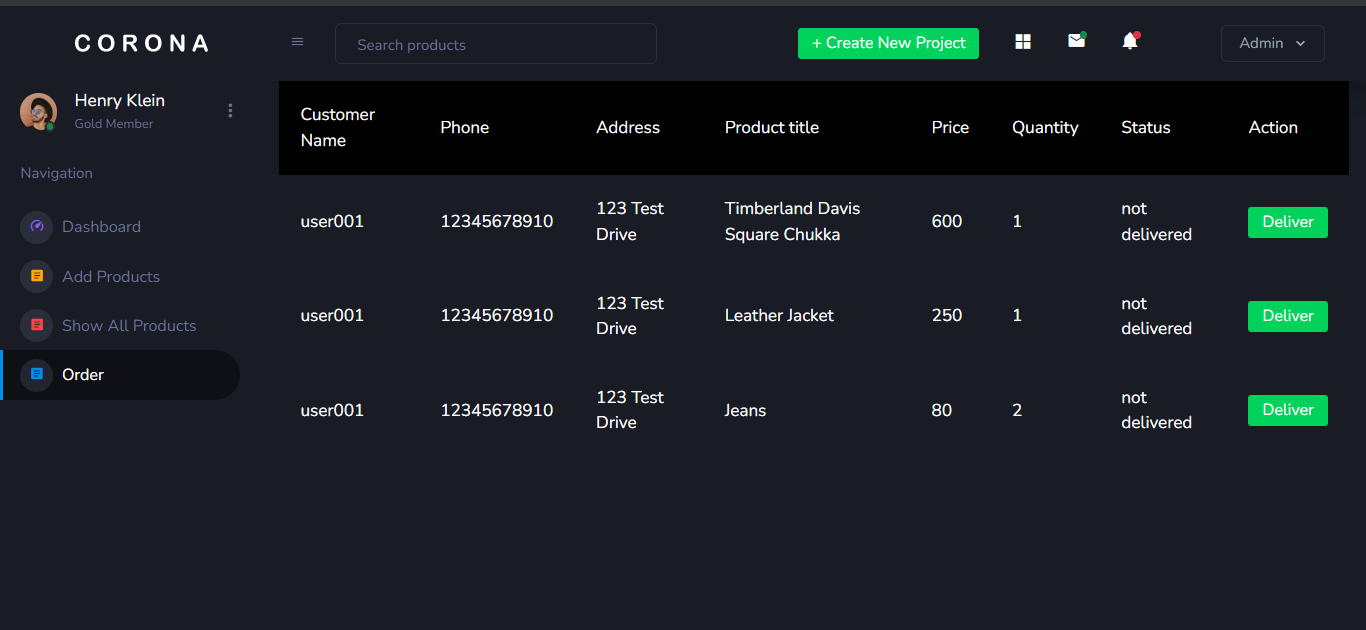The width and height of the screenshot is (1366, 630).
Task: Open the three-dot menu beside Henry Klein
Action: point(230,110)
